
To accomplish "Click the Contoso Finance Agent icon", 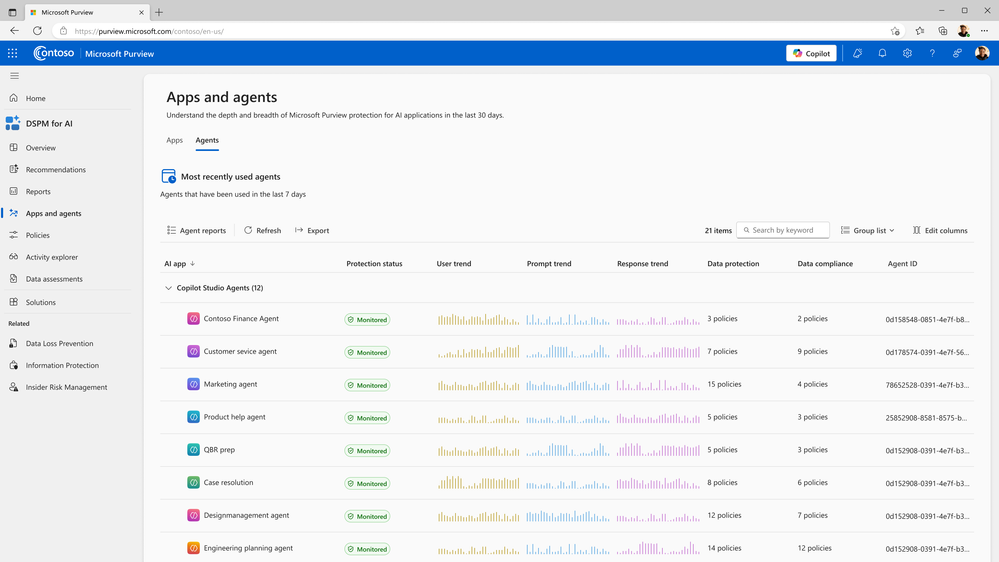I will click(x=193, y=319).
